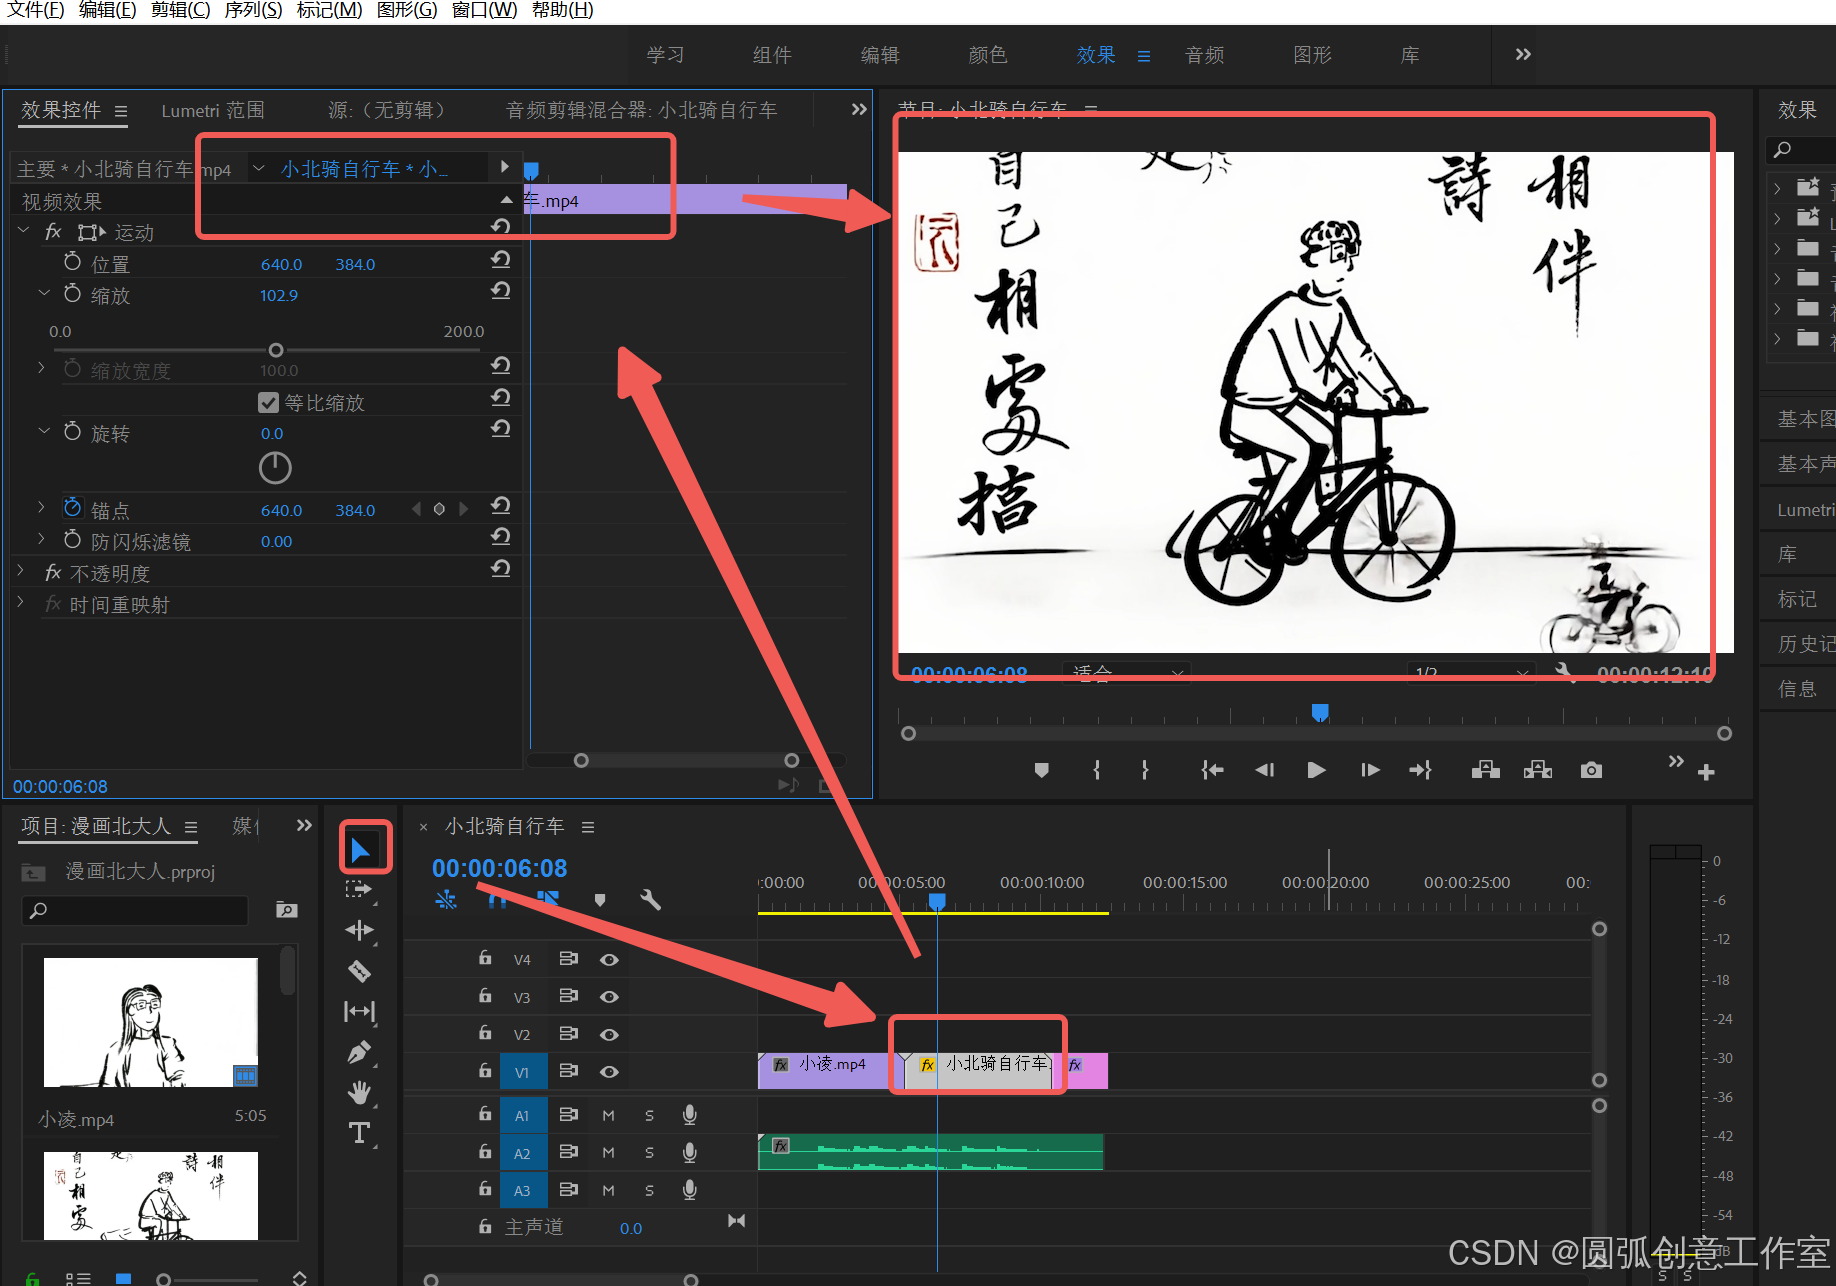
Task: Select the Razor tool
Action: [x=359, y=971]
